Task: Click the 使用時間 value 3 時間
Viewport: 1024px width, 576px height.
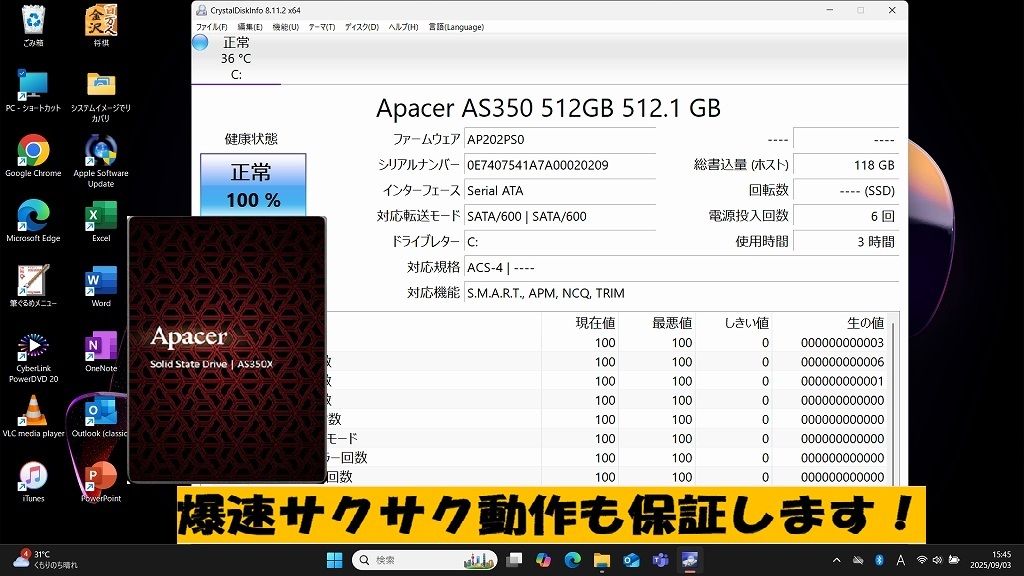Action: click(846, 242)
